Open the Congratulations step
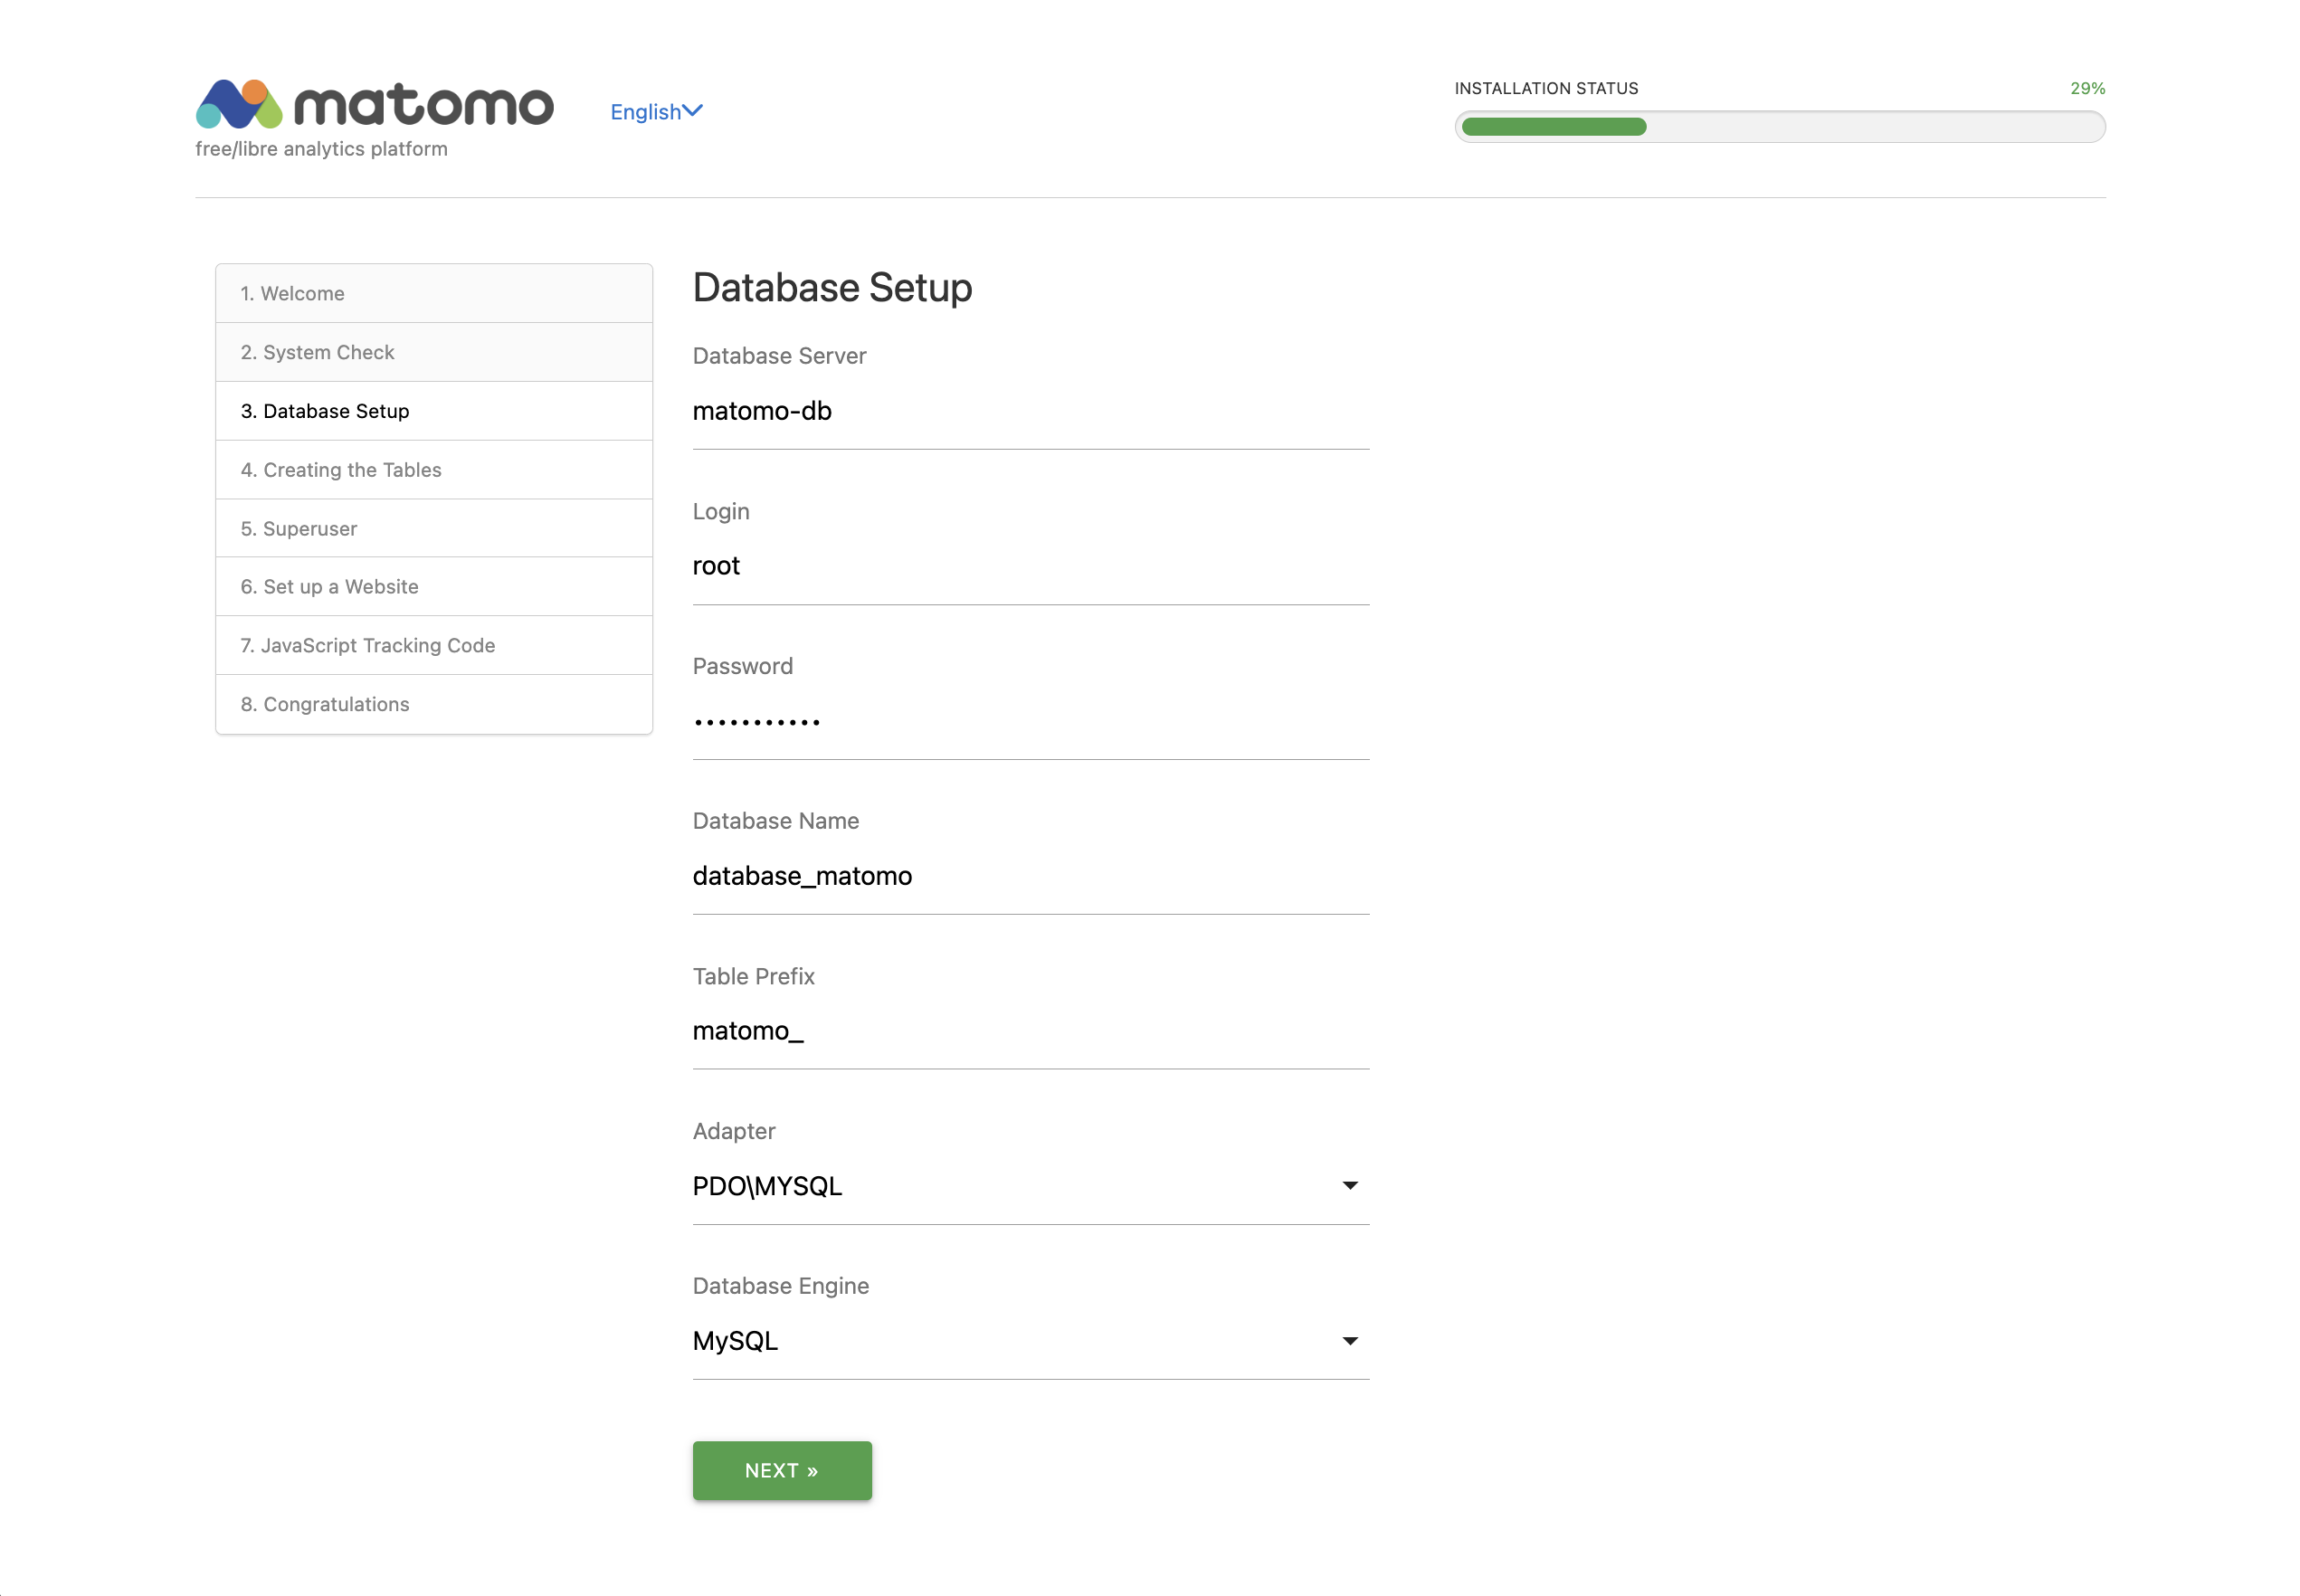Image resolution: width=2300 pixels, height=1596 pixels. pos(433,704)
